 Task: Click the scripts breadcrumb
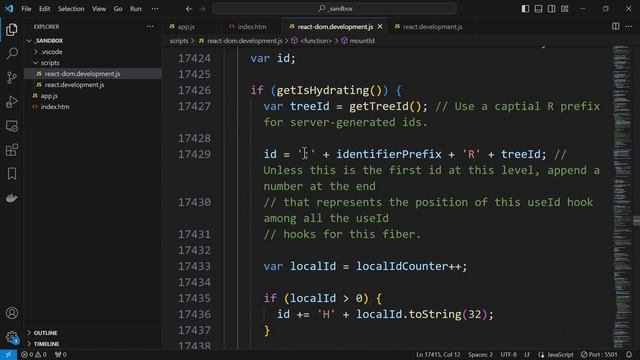tap(179, 41)
